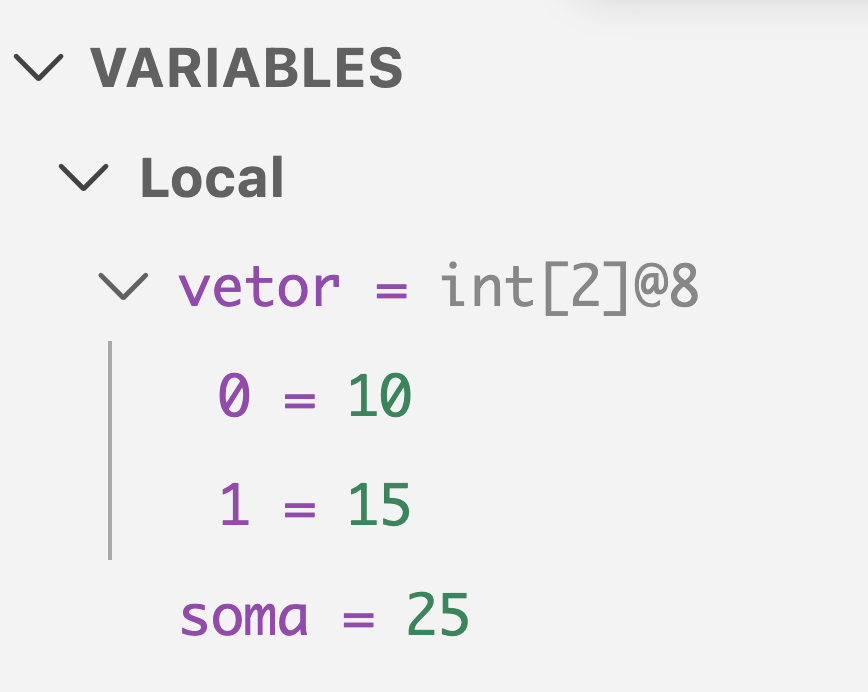Select index 0 name under vetor

point(234,398)
